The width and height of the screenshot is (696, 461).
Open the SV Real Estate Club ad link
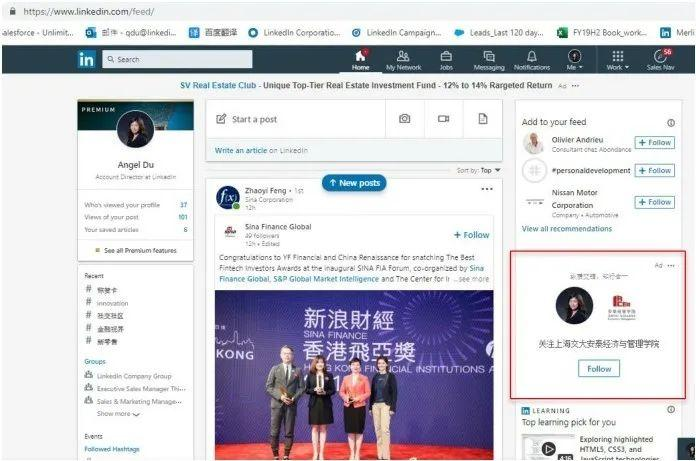218,85
